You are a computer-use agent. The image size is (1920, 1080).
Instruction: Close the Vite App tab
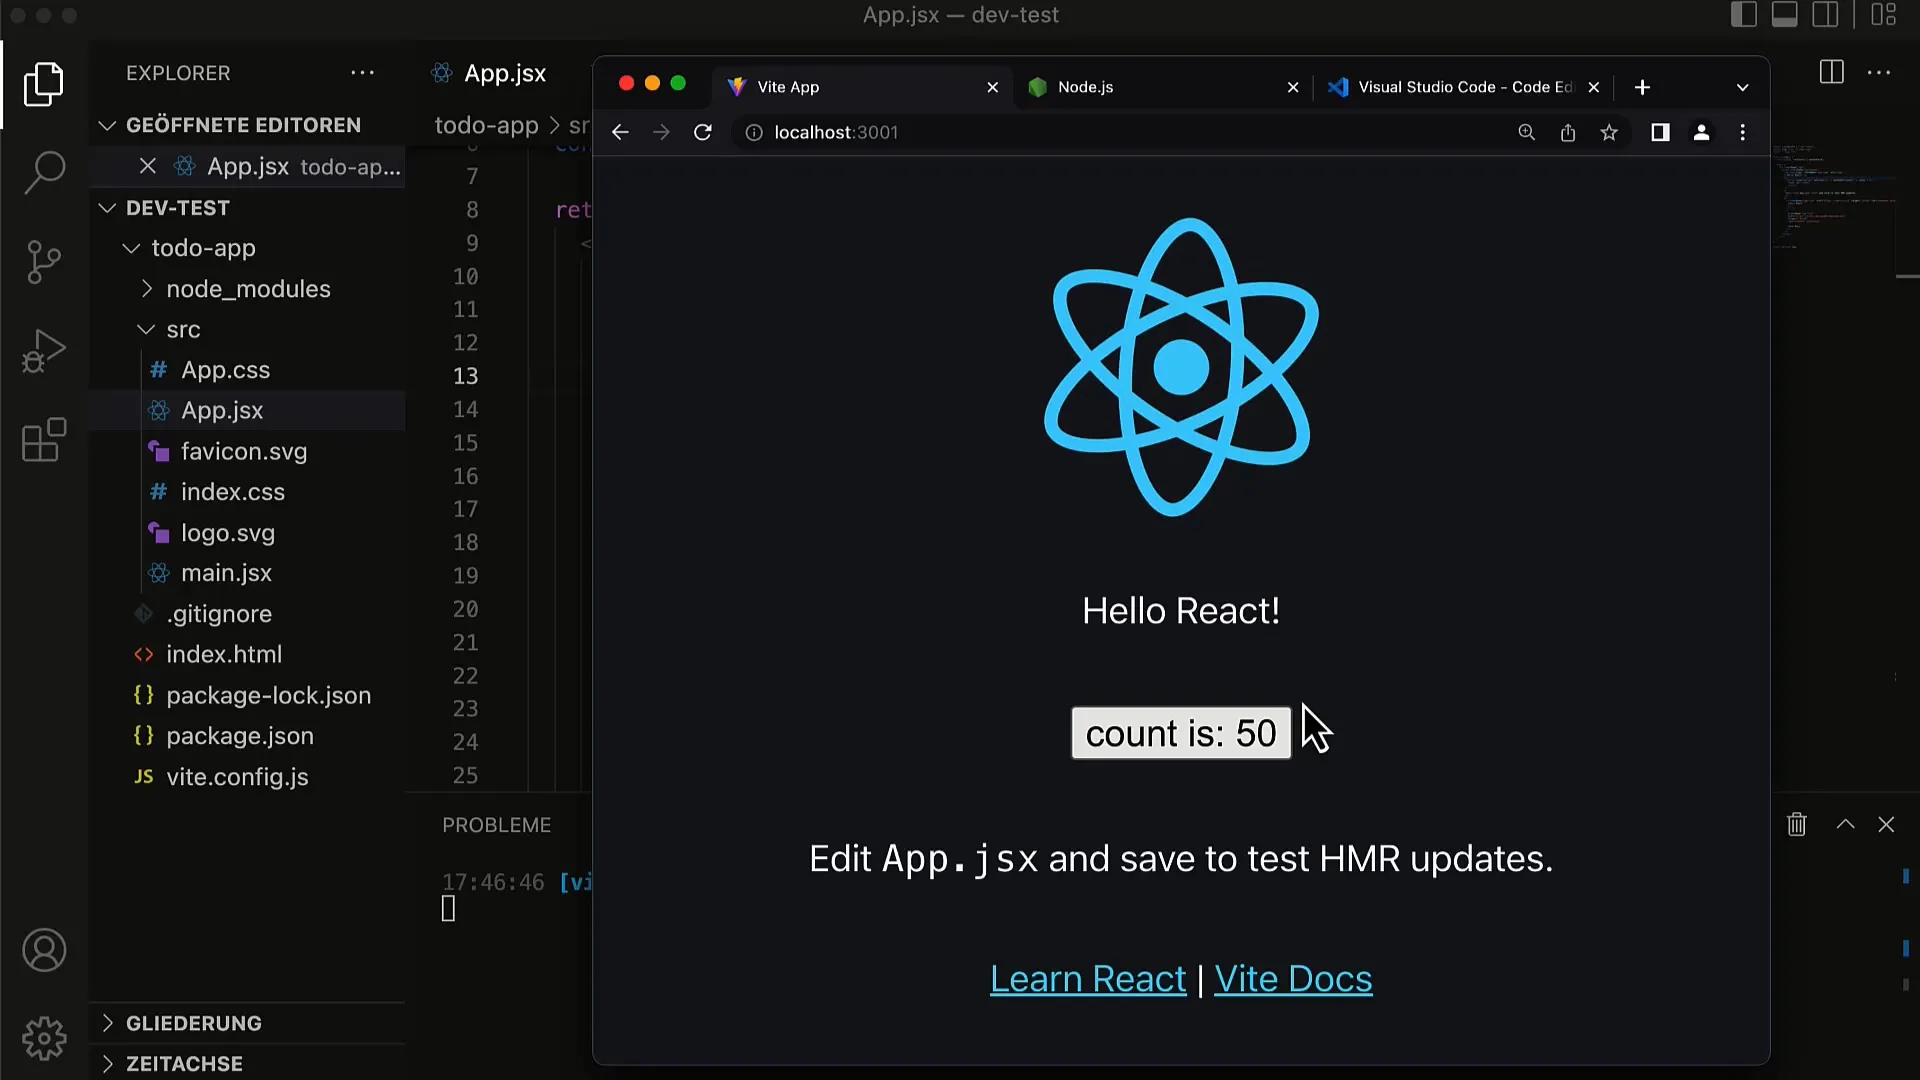993,87
